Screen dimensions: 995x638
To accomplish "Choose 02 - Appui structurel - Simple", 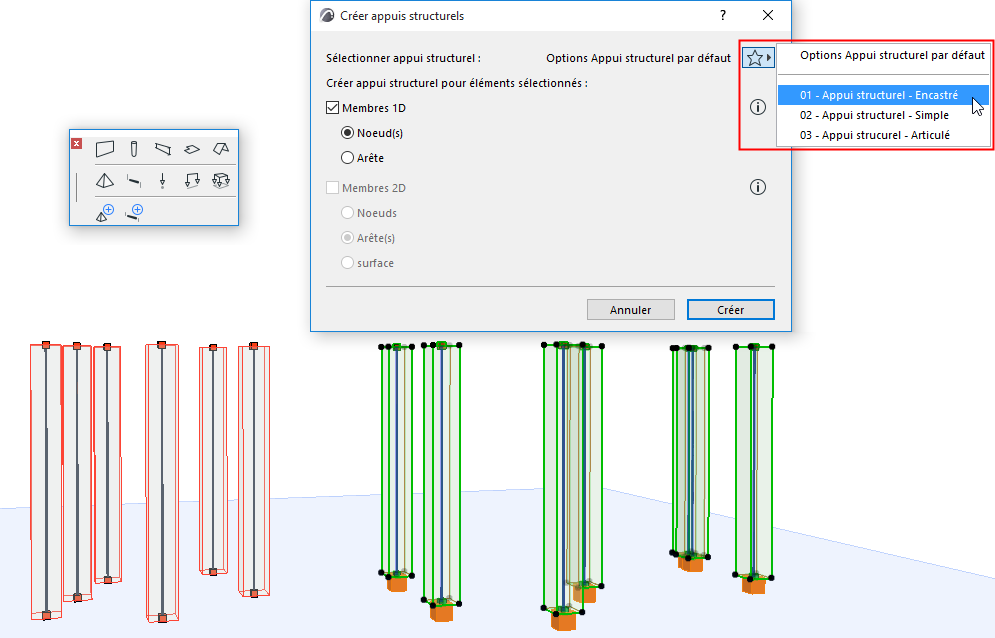I will coord(883,115).
